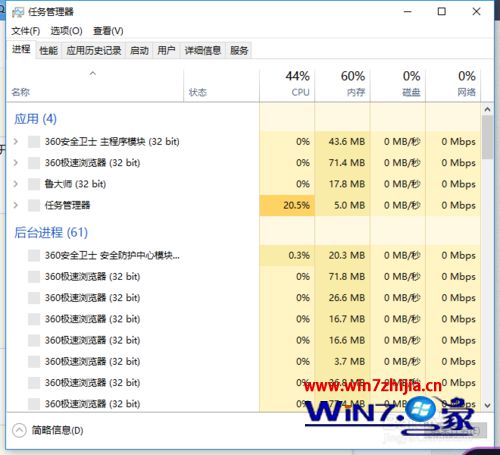Select the 任务管理器 process name
This screenshot has width=500, height=455.
click(67, 205)
